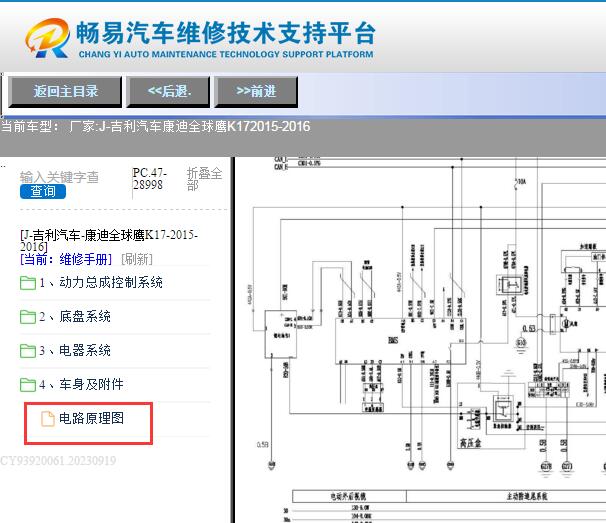Viewport: 606px width, 523px height.
Task: Click the [刷新] refresh link
Action: click(x=137, y=259)
